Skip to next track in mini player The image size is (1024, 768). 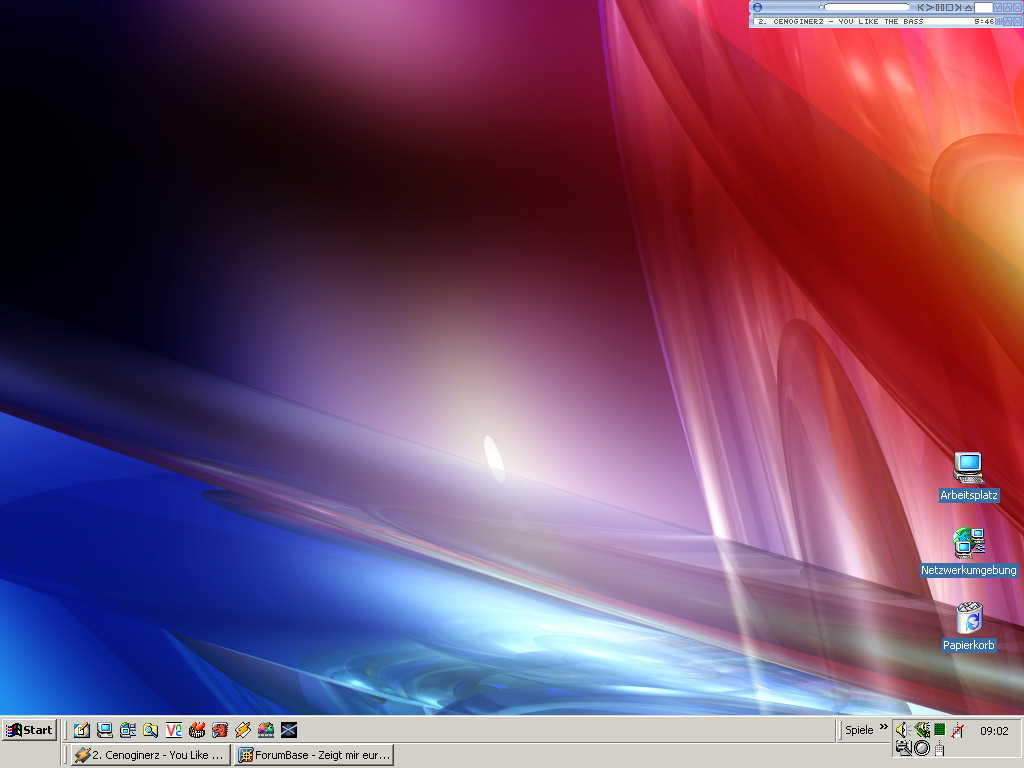coord(958,8)
